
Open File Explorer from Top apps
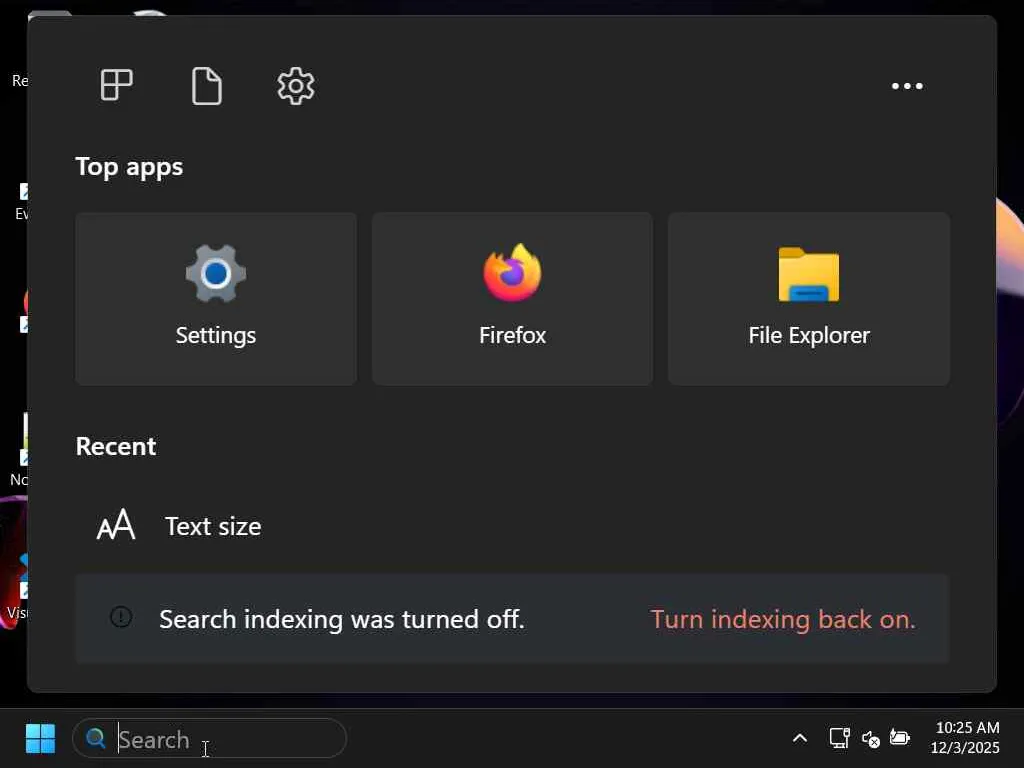(808, 298)
